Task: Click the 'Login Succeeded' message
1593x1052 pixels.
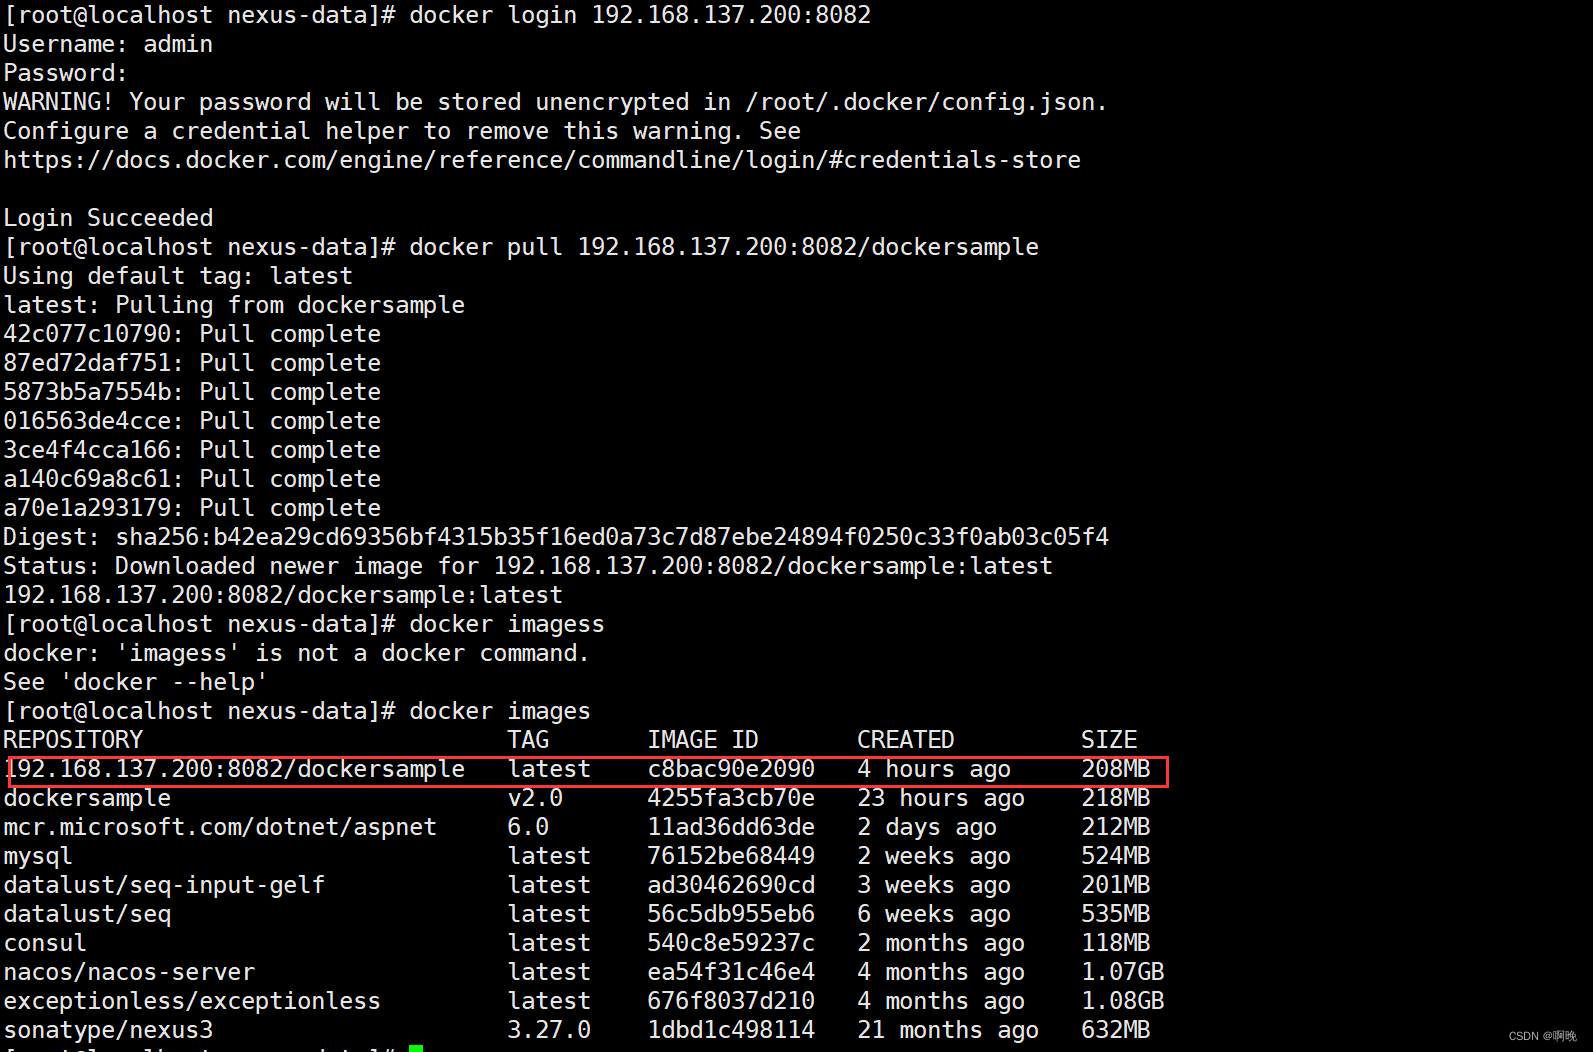Action: (108, 218)
